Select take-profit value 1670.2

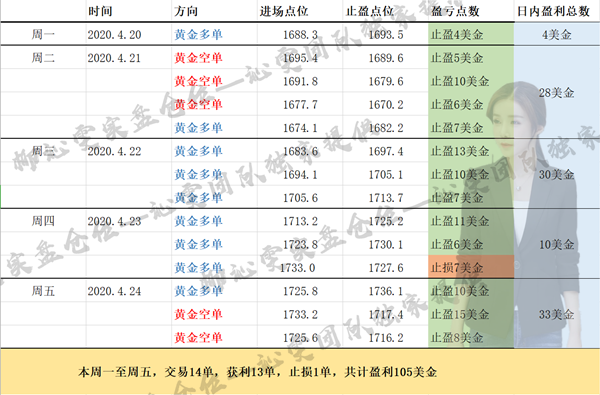386,105
